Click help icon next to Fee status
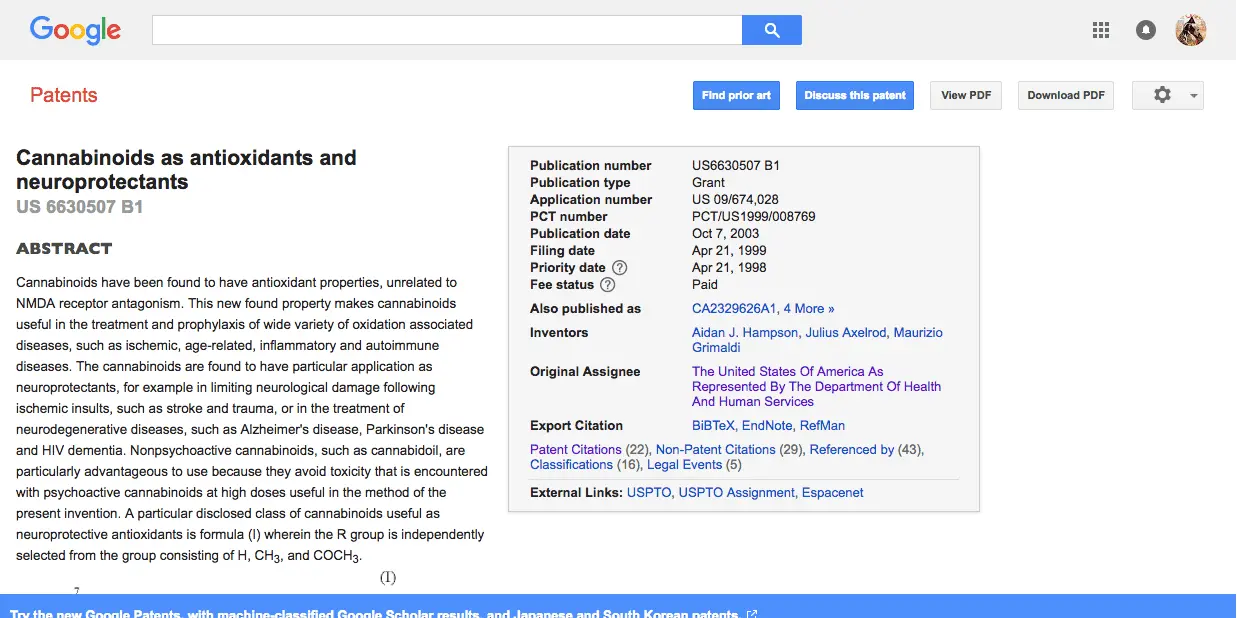 (x=607, y=285)
